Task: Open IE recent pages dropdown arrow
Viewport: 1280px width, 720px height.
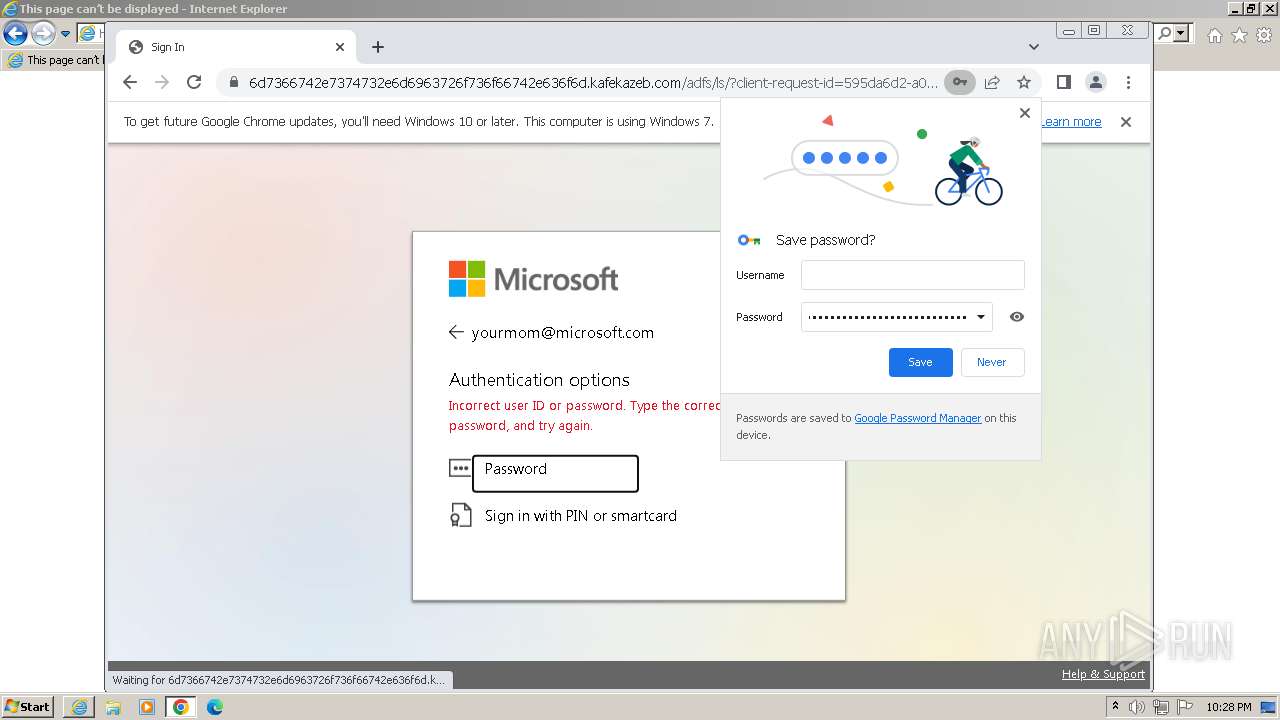Action: pyautogui.click(x=65, y=33)
